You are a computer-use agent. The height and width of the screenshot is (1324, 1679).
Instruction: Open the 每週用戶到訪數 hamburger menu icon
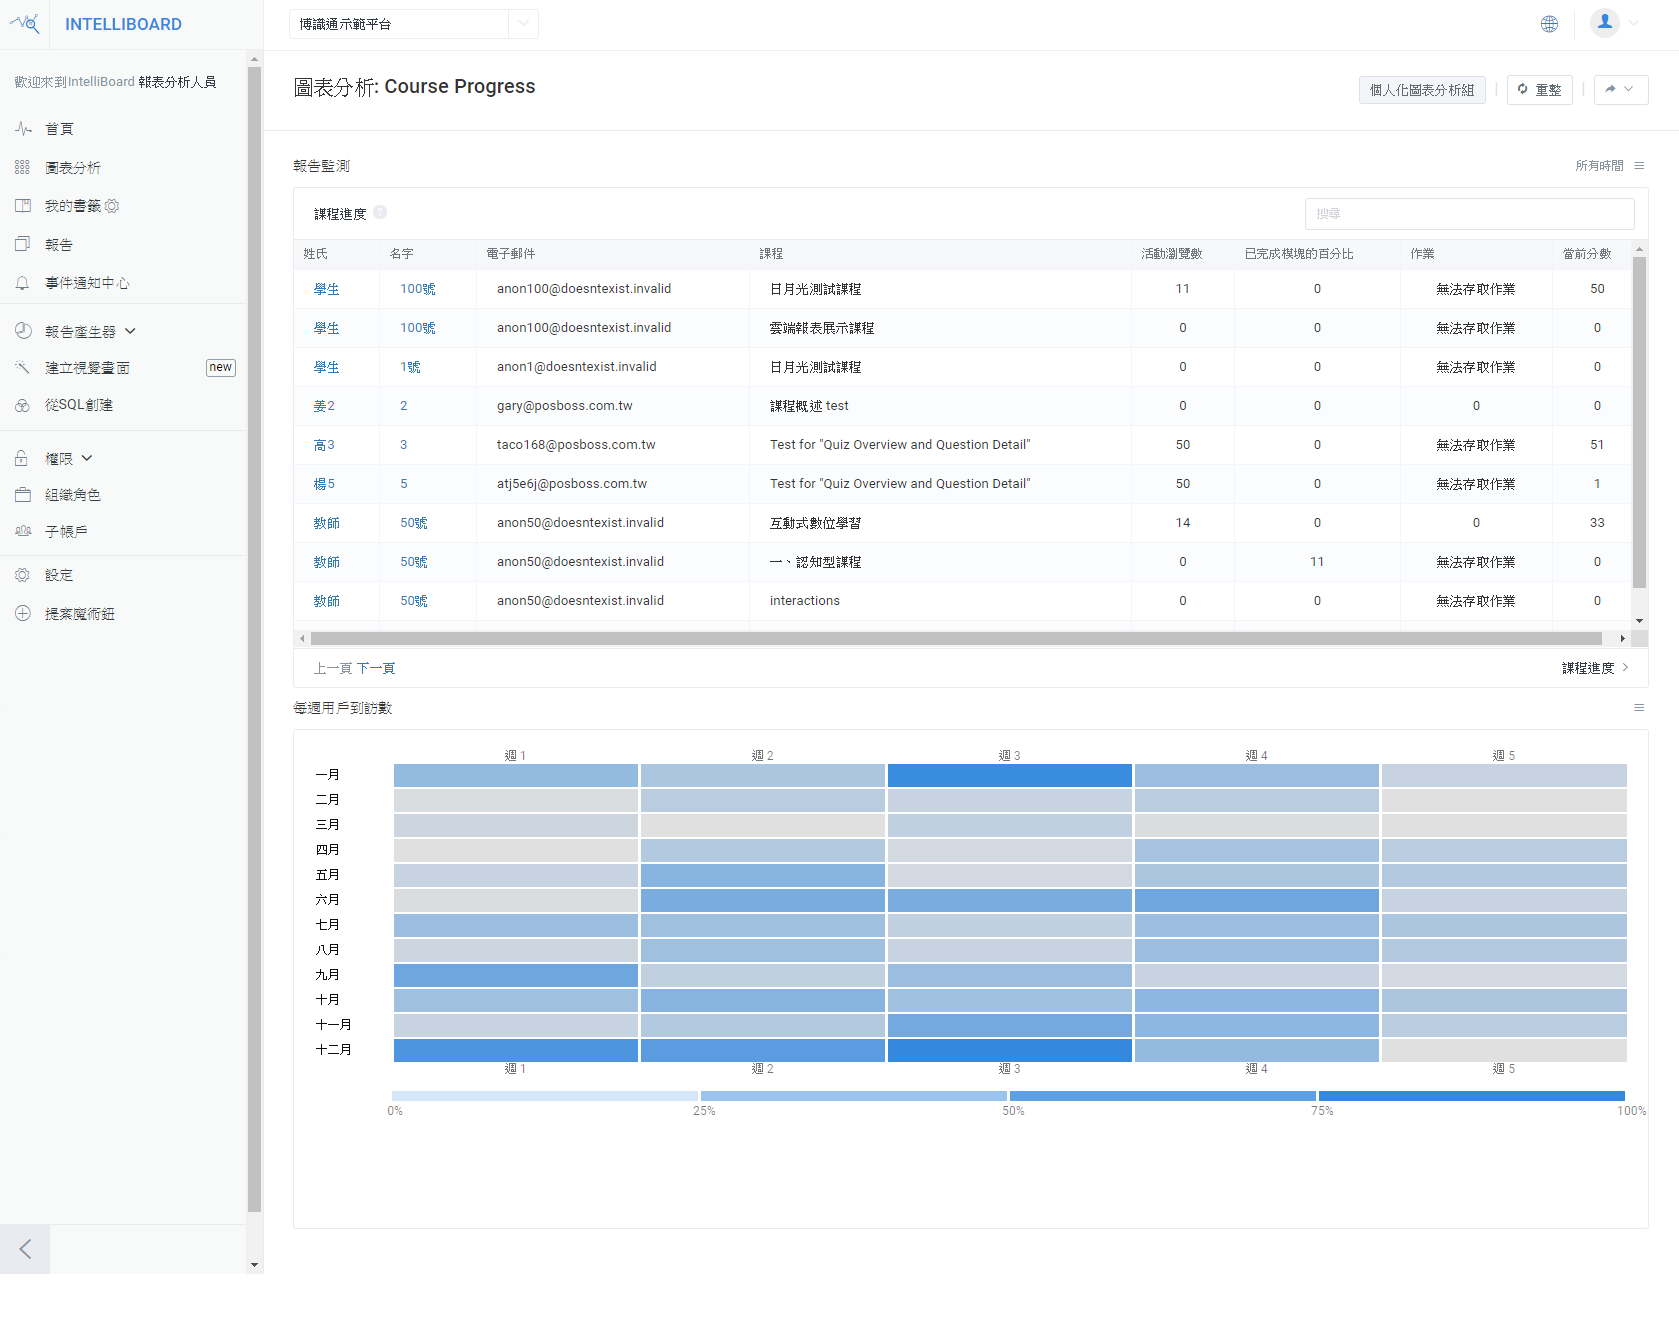[1639, 708]
